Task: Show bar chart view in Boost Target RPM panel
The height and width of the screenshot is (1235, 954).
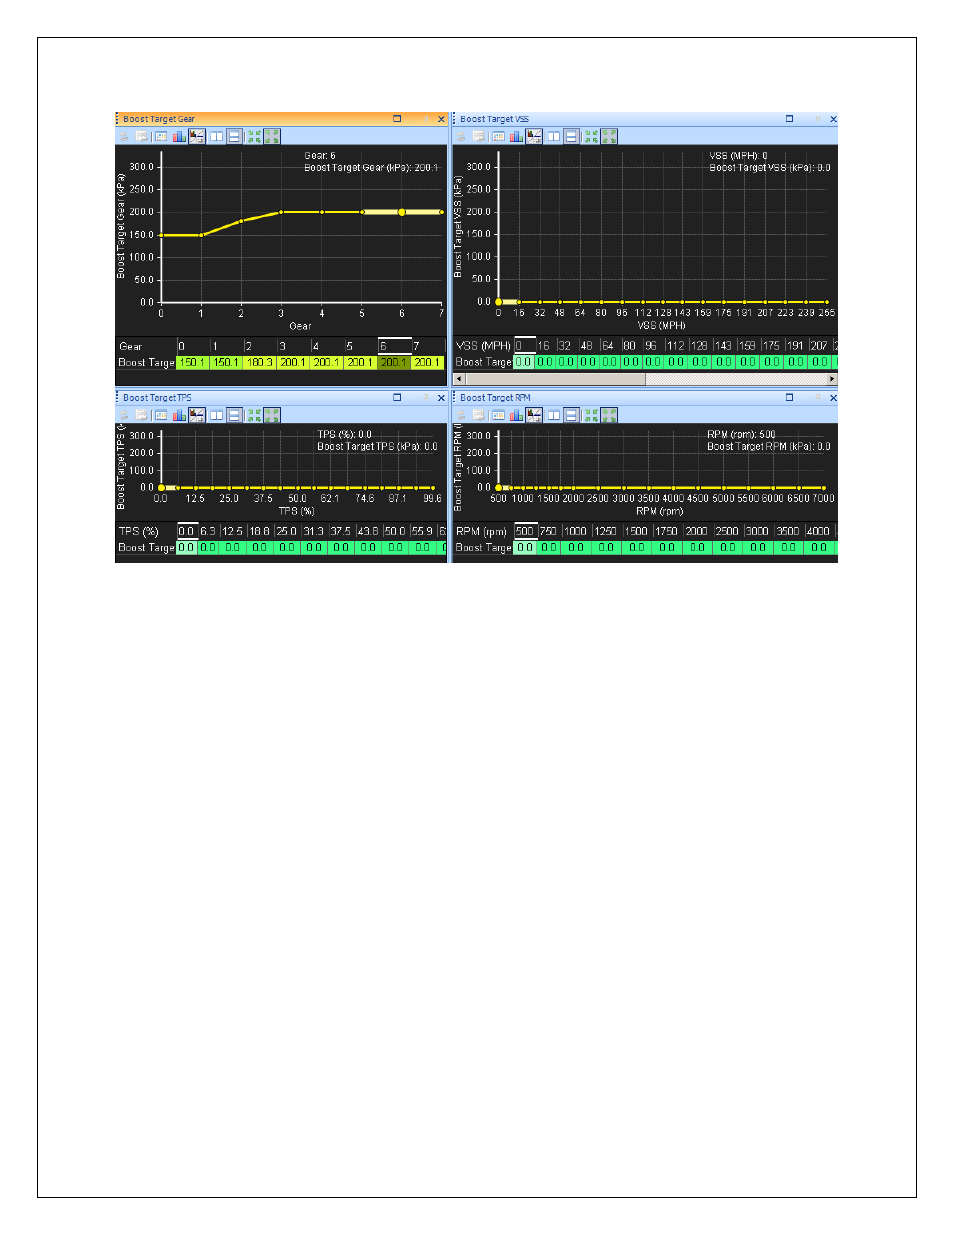Action: coord(516,415)
